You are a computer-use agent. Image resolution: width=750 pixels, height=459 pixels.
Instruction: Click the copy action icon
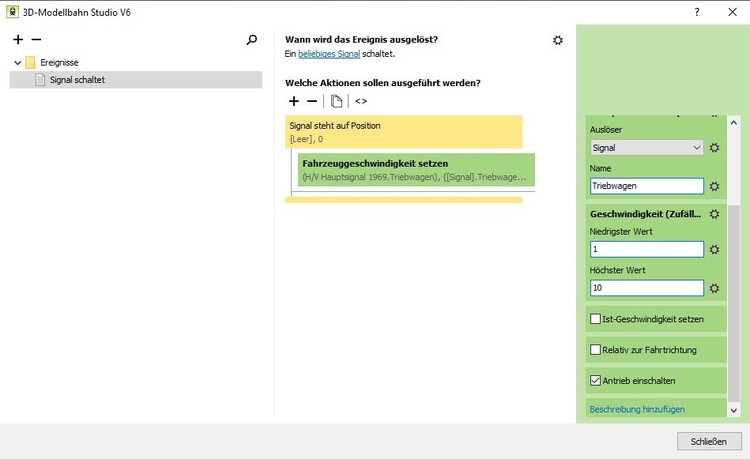coord(336,101)
